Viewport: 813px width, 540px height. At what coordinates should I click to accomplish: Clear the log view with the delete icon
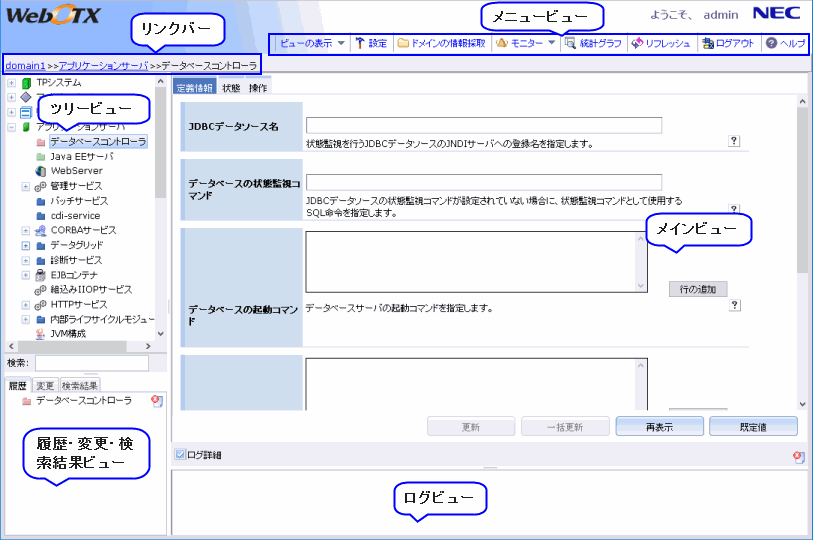coord(796,456)
